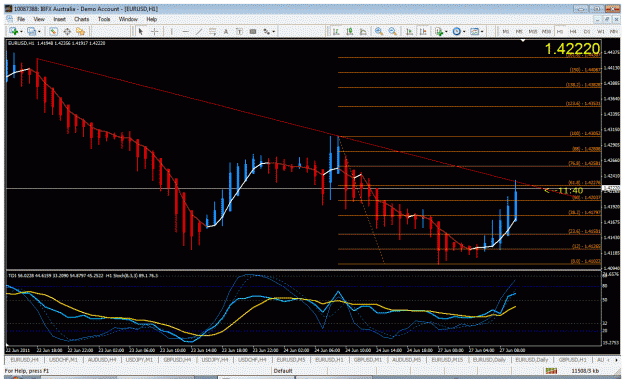The width and height of the screenshot is (625, 379).
Task: Switch to the M5 timeframe
Action: 519,31
